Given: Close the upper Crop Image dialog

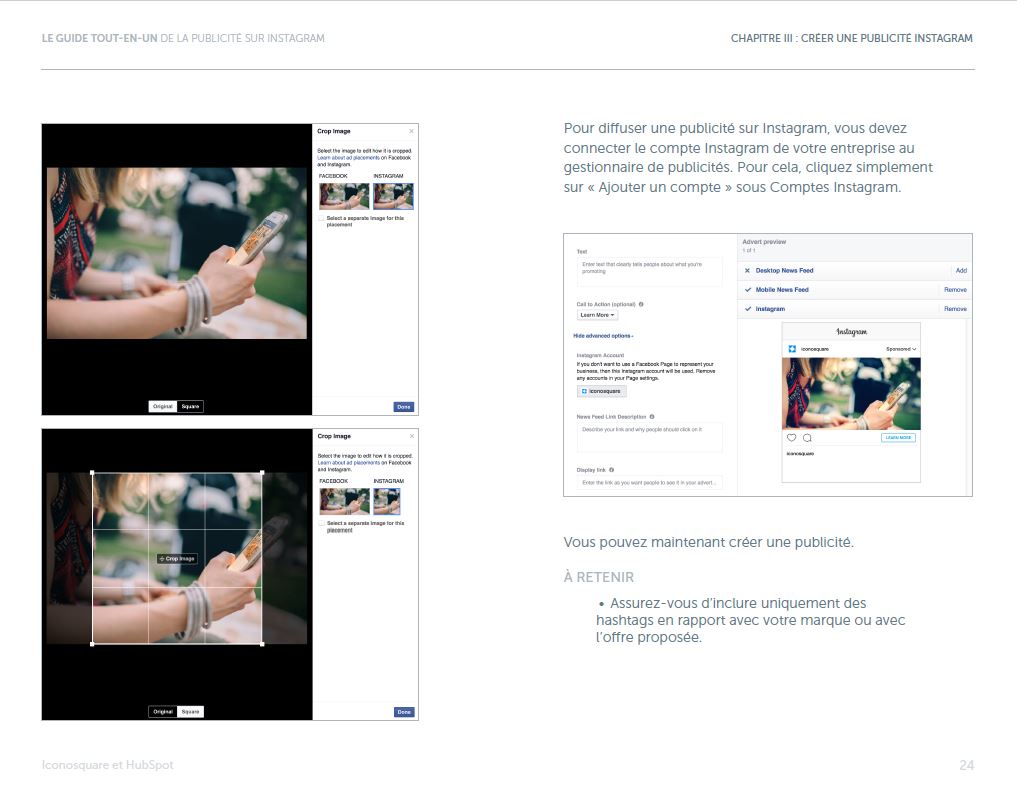Looking at the screenshot, I should pos(411,131).
